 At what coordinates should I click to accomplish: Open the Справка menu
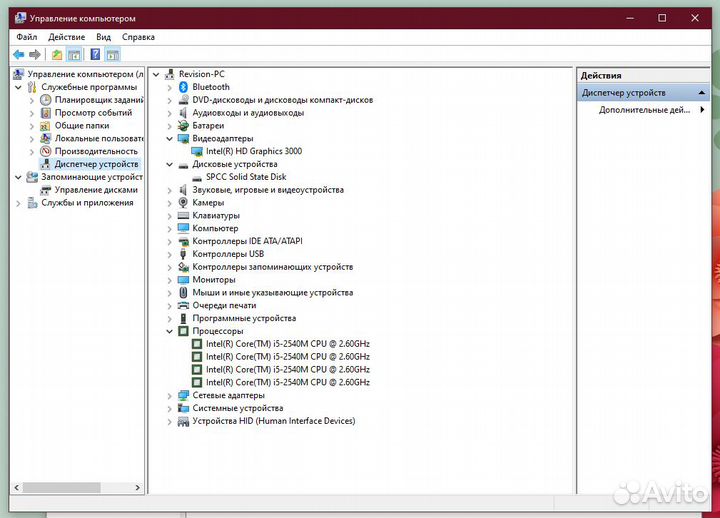138,37
